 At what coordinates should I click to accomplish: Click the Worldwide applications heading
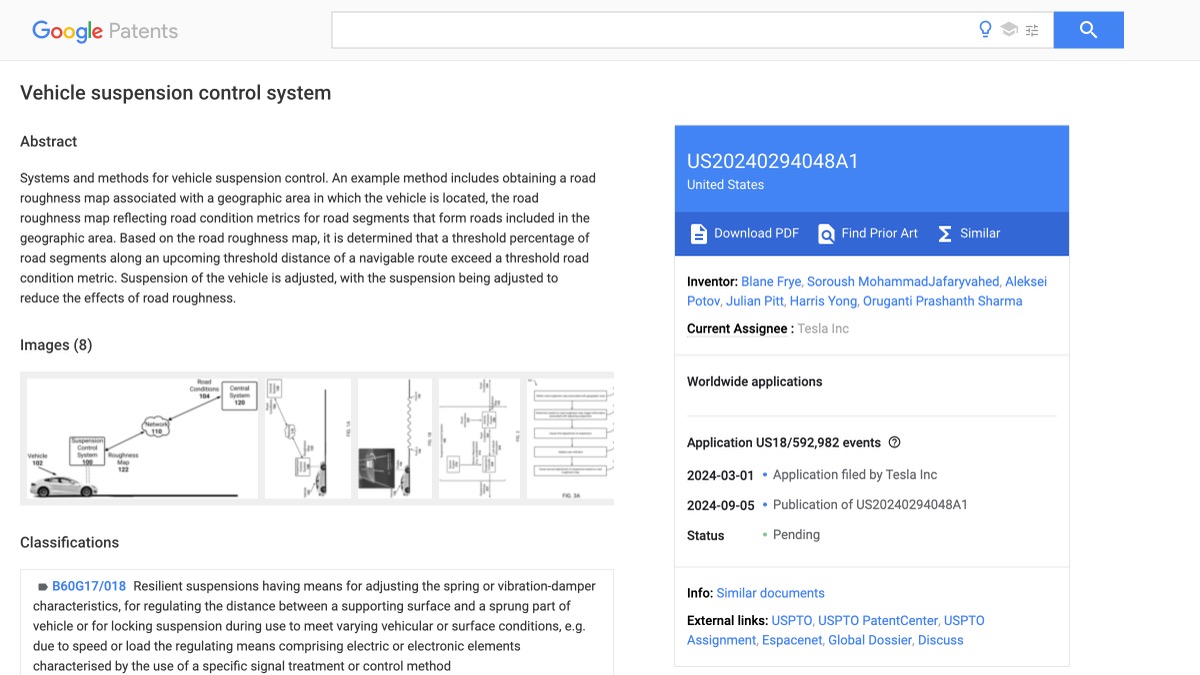[x=754, y=381]
